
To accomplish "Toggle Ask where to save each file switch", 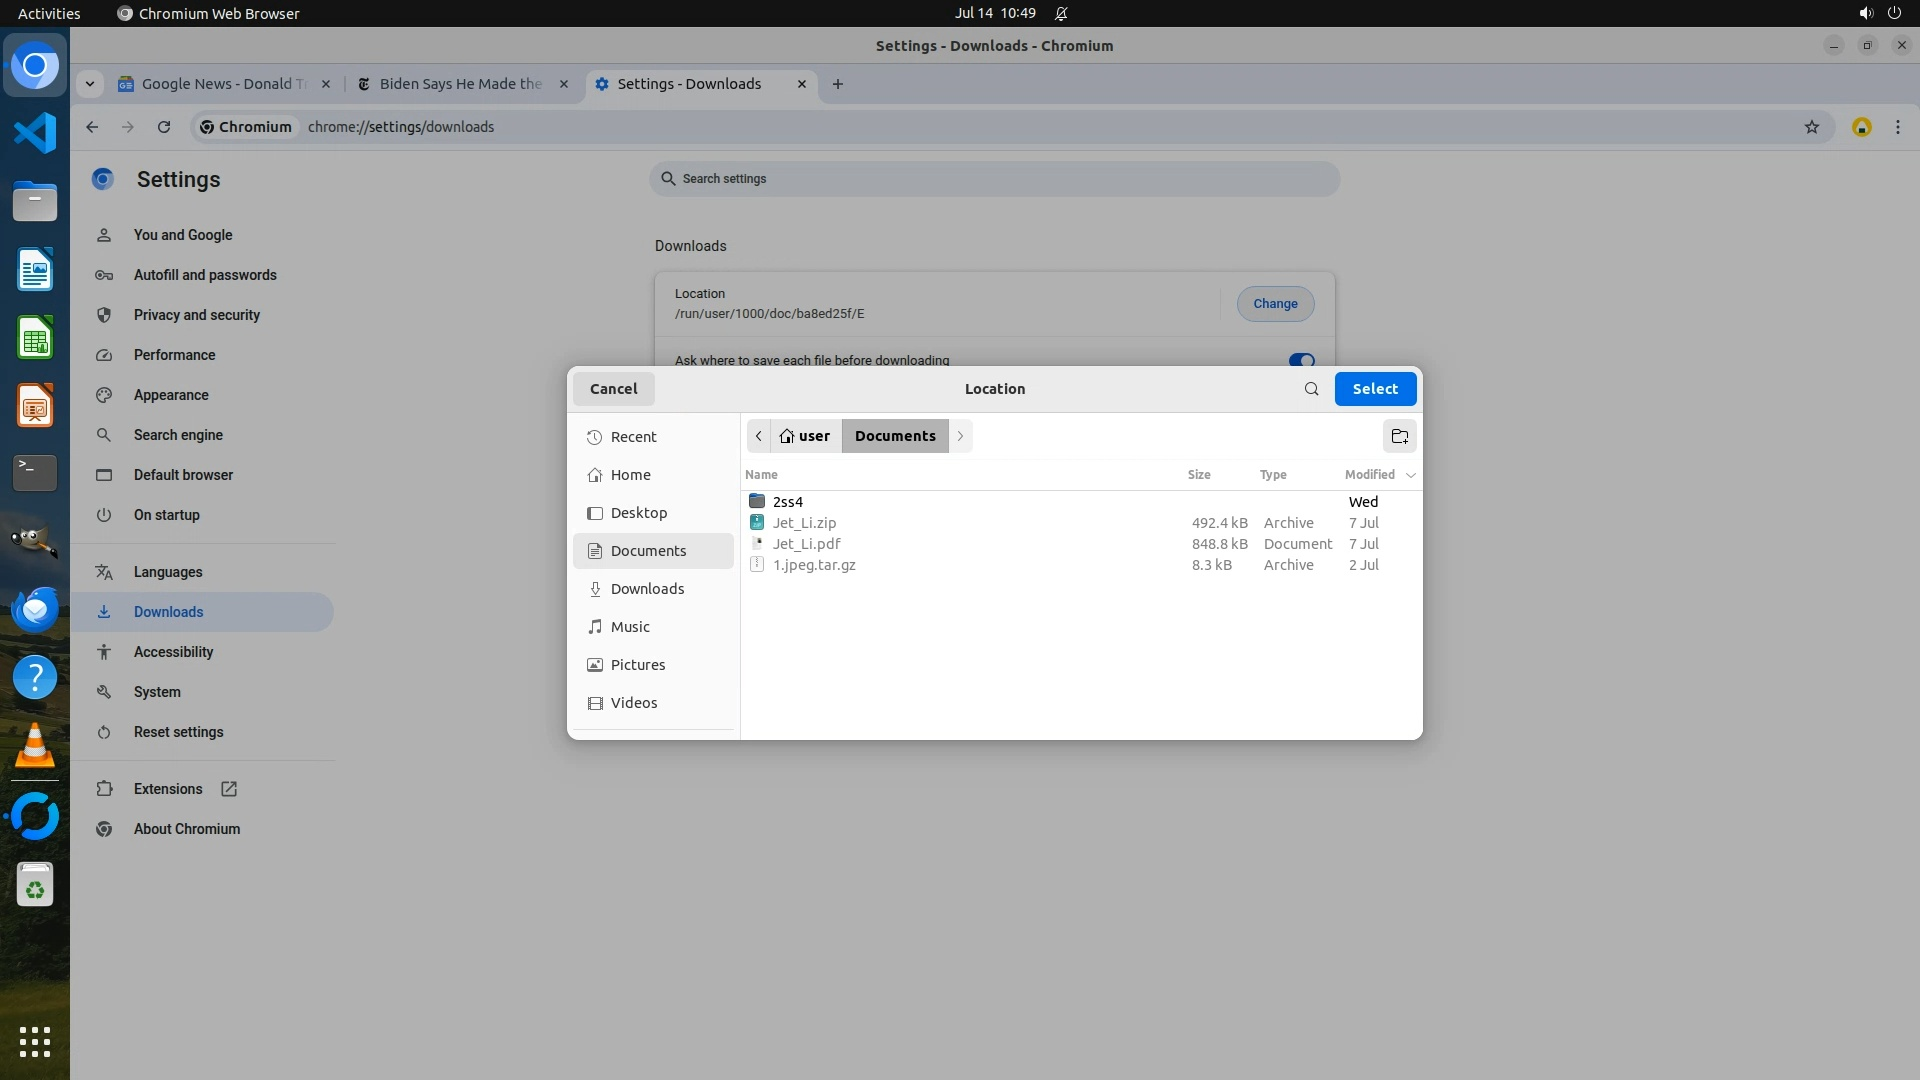I will pos(1300,360).
